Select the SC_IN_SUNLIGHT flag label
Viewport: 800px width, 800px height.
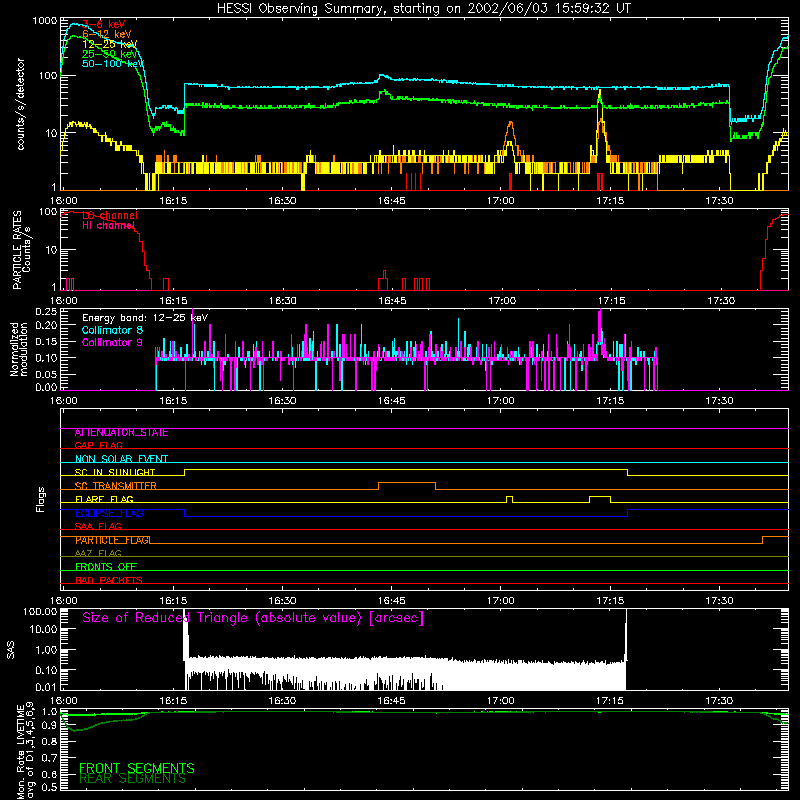pos(115,472)
